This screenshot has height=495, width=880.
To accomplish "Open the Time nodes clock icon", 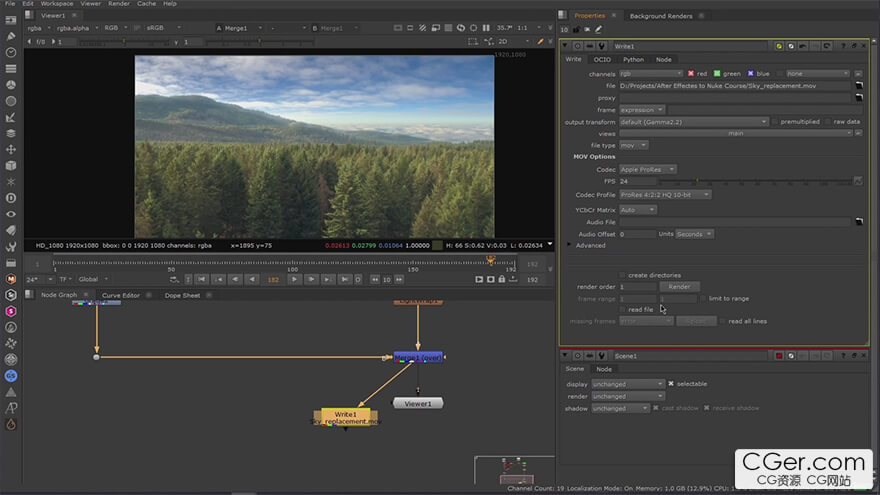I will pos(11,52).
